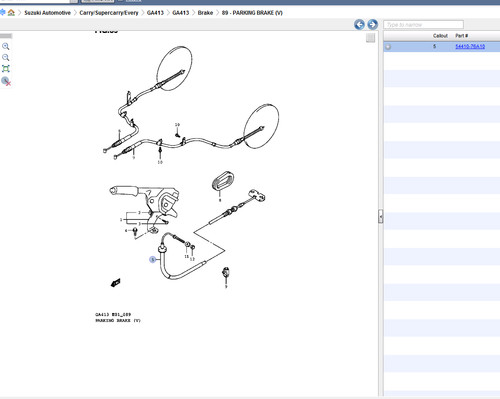Open Carry/Supercarry/Every breadcrumb
500x399 pixels.
[109, 13]
